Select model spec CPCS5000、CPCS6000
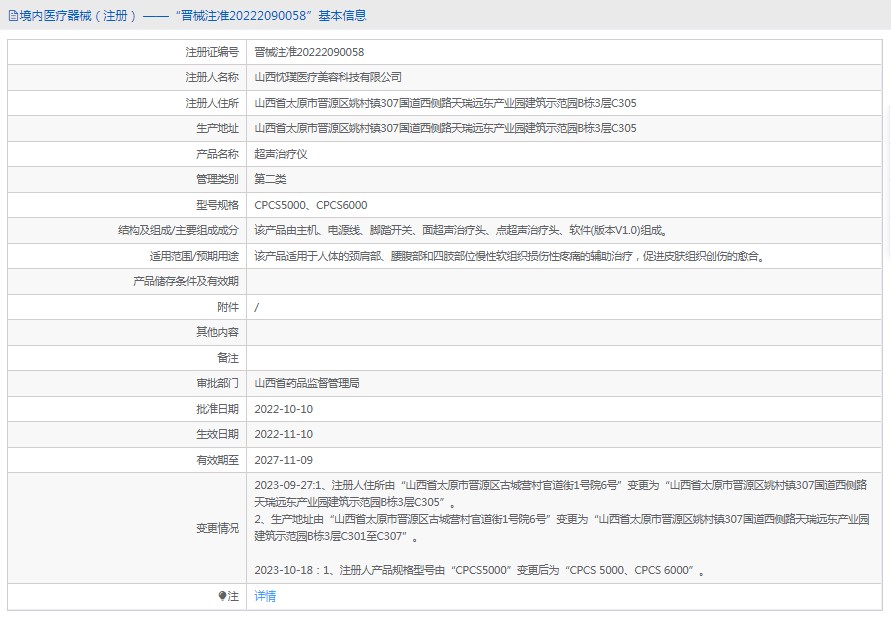This screenshot has width=891, height=617. click(x=311, y=205)
